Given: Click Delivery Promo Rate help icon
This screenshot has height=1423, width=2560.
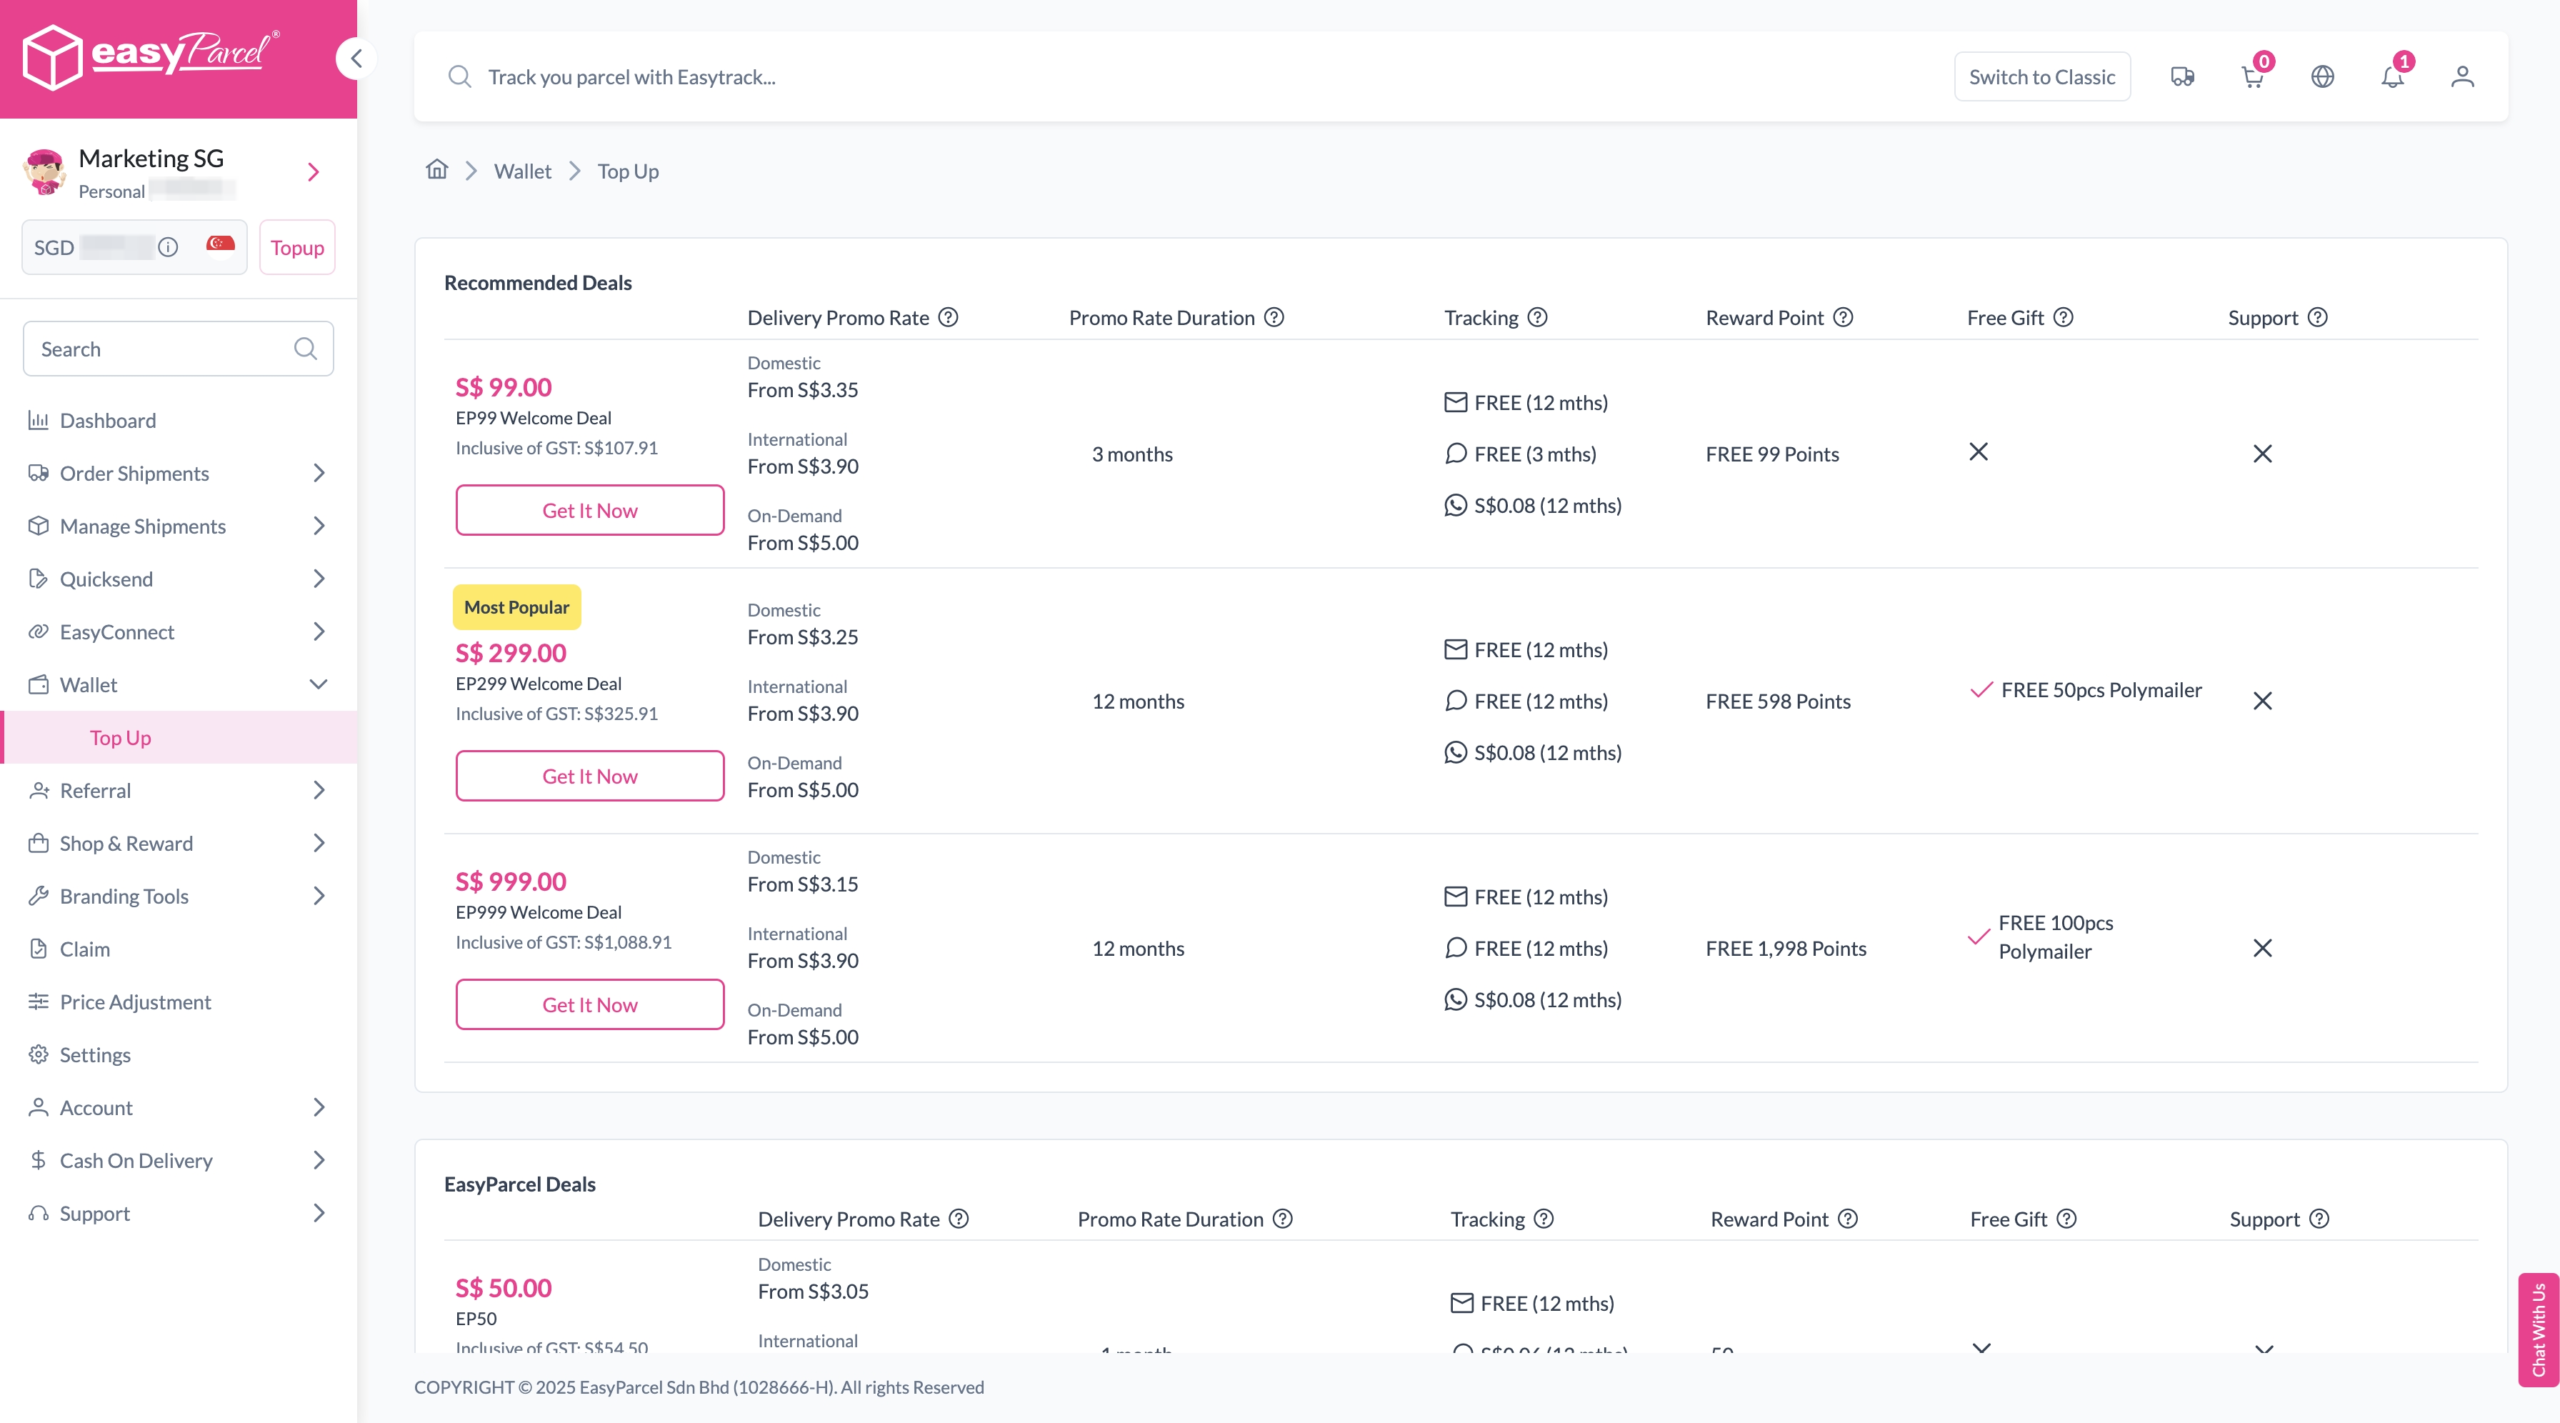Looking at the screenshot, I should (948, 318).
